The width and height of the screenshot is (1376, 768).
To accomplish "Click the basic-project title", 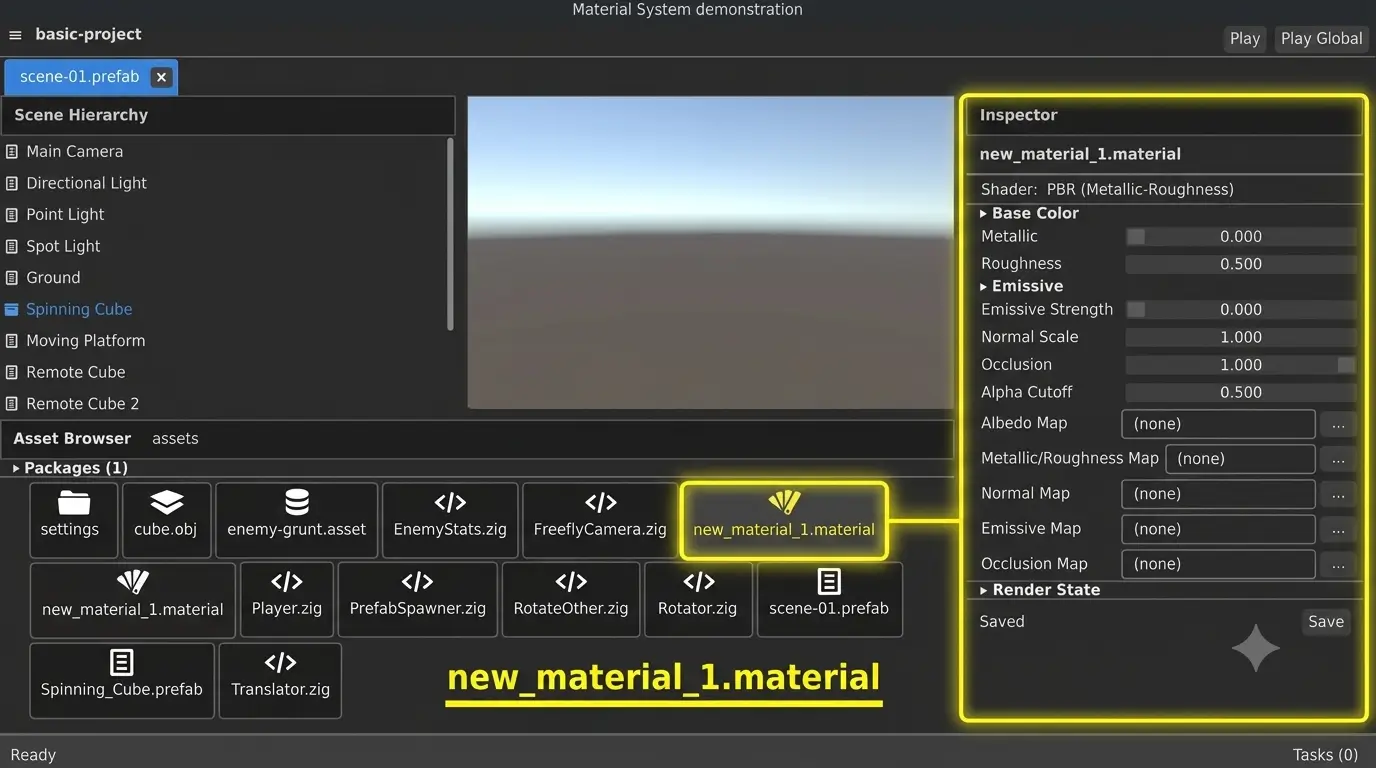I will pos(88,34).
